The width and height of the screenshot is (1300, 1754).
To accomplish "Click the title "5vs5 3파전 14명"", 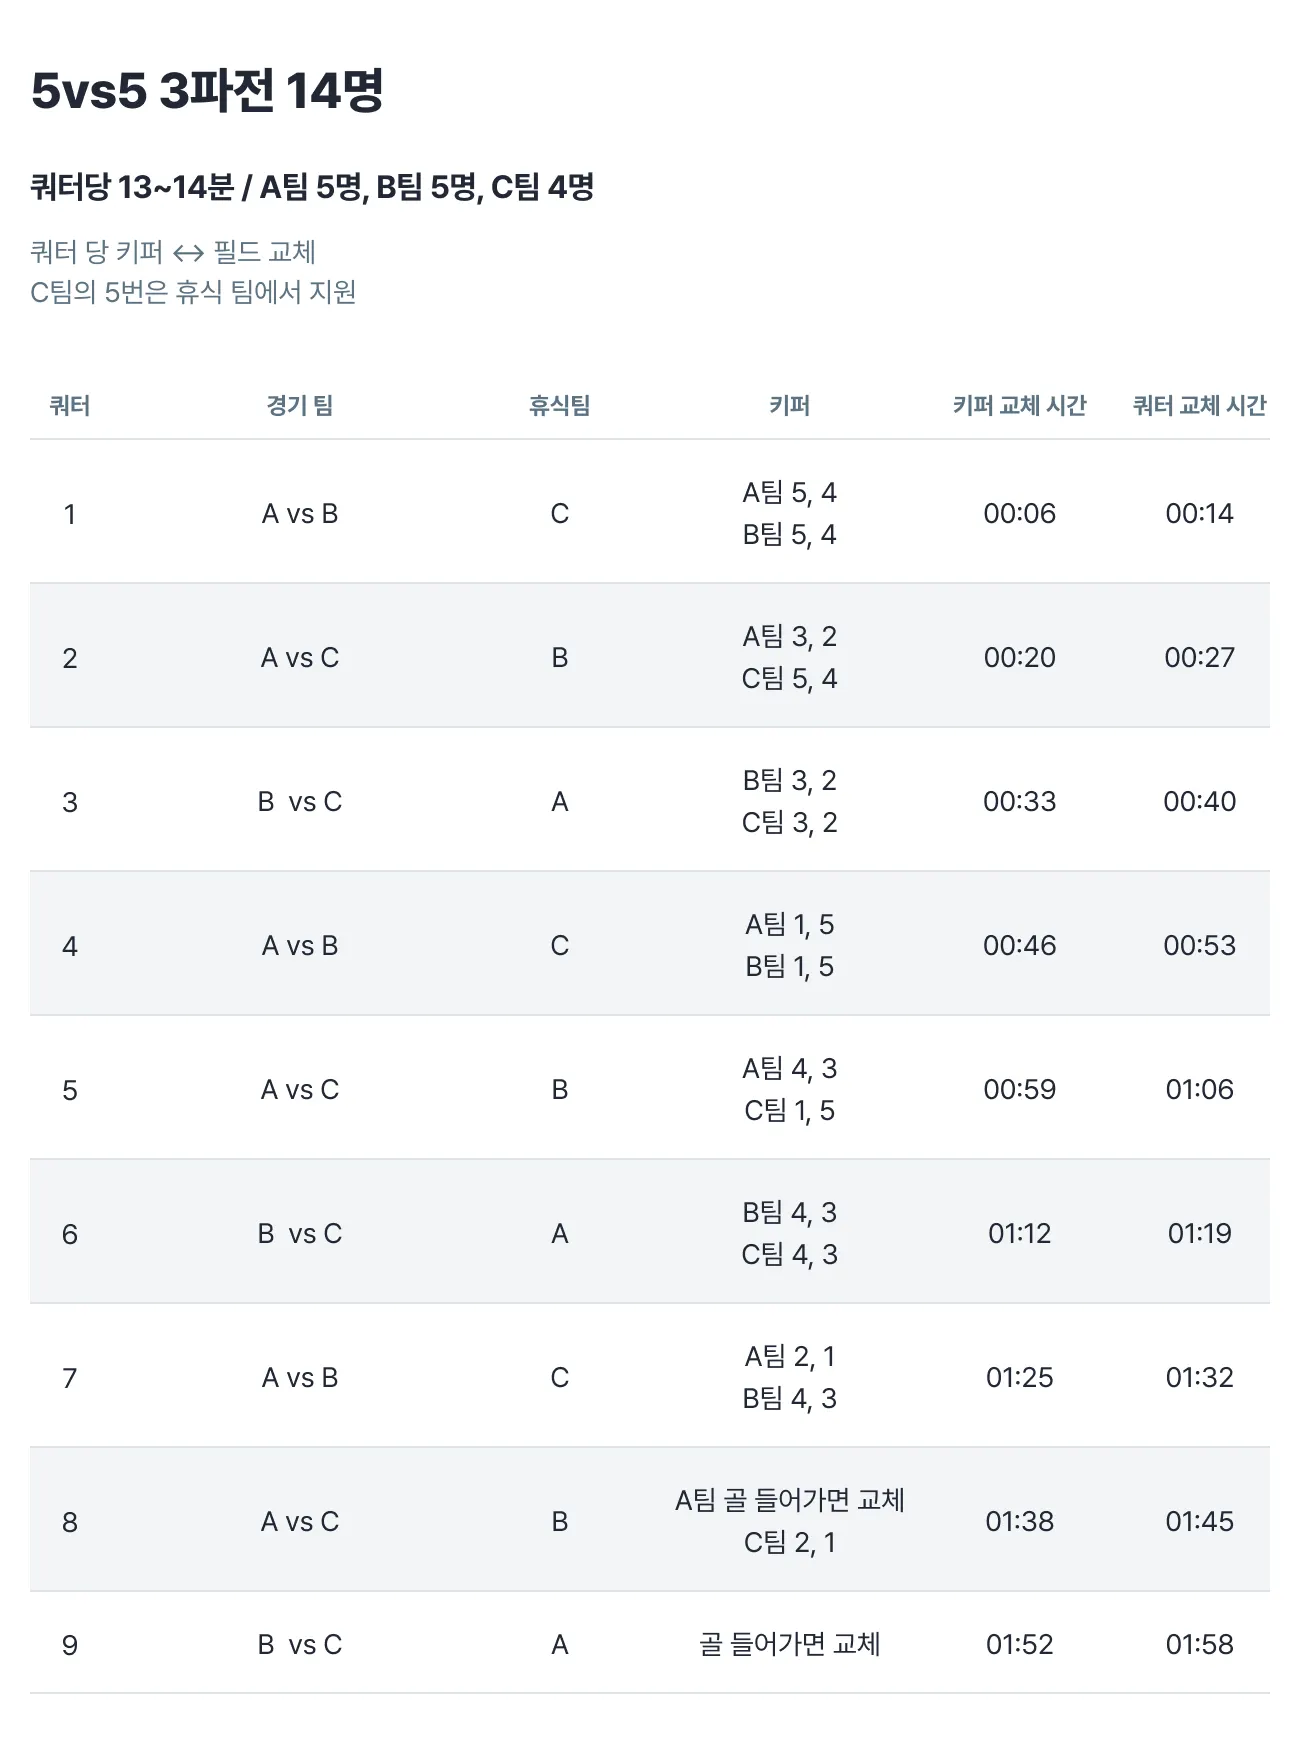I will 207,91.
